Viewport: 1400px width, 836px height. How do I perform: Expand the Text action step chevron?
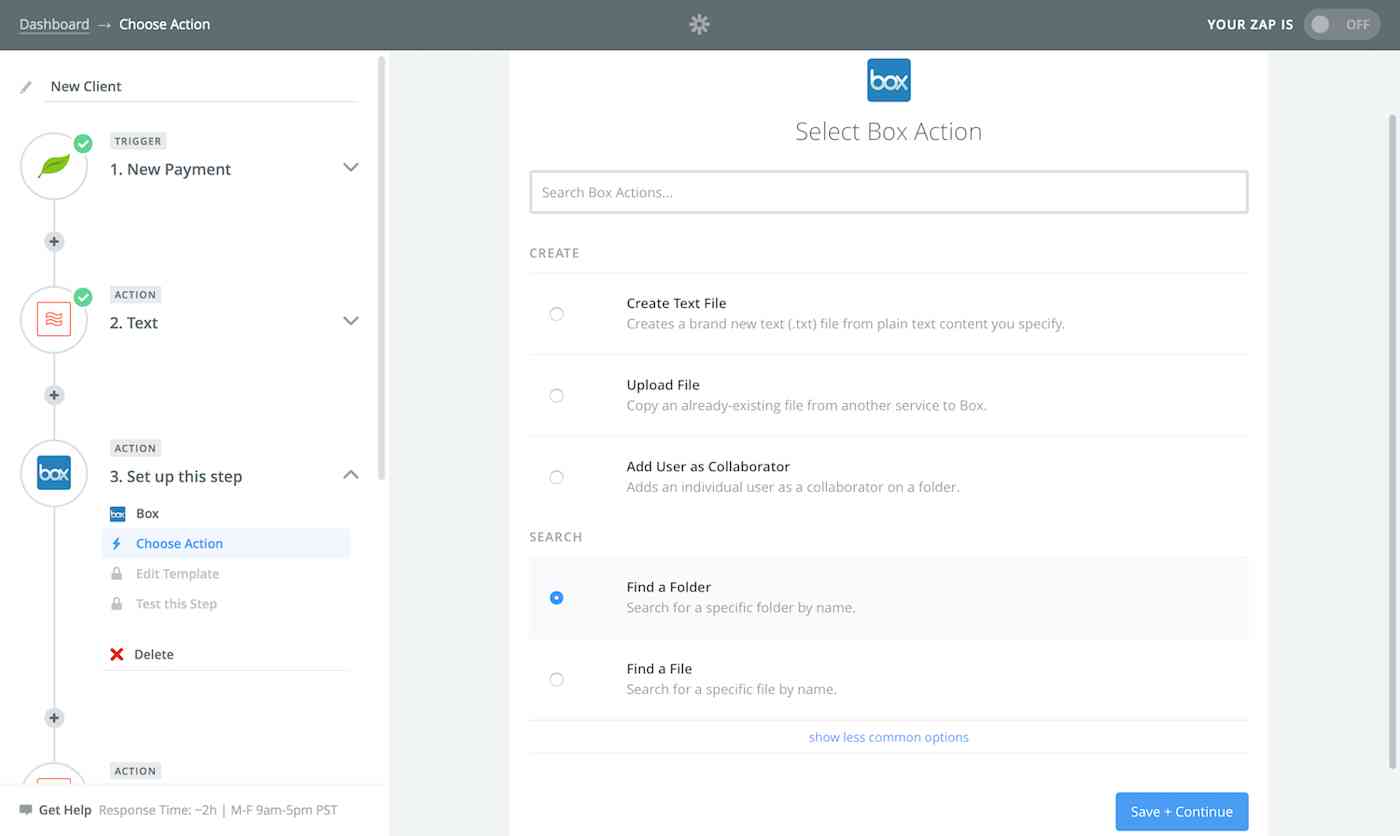(x=351, y=321)
